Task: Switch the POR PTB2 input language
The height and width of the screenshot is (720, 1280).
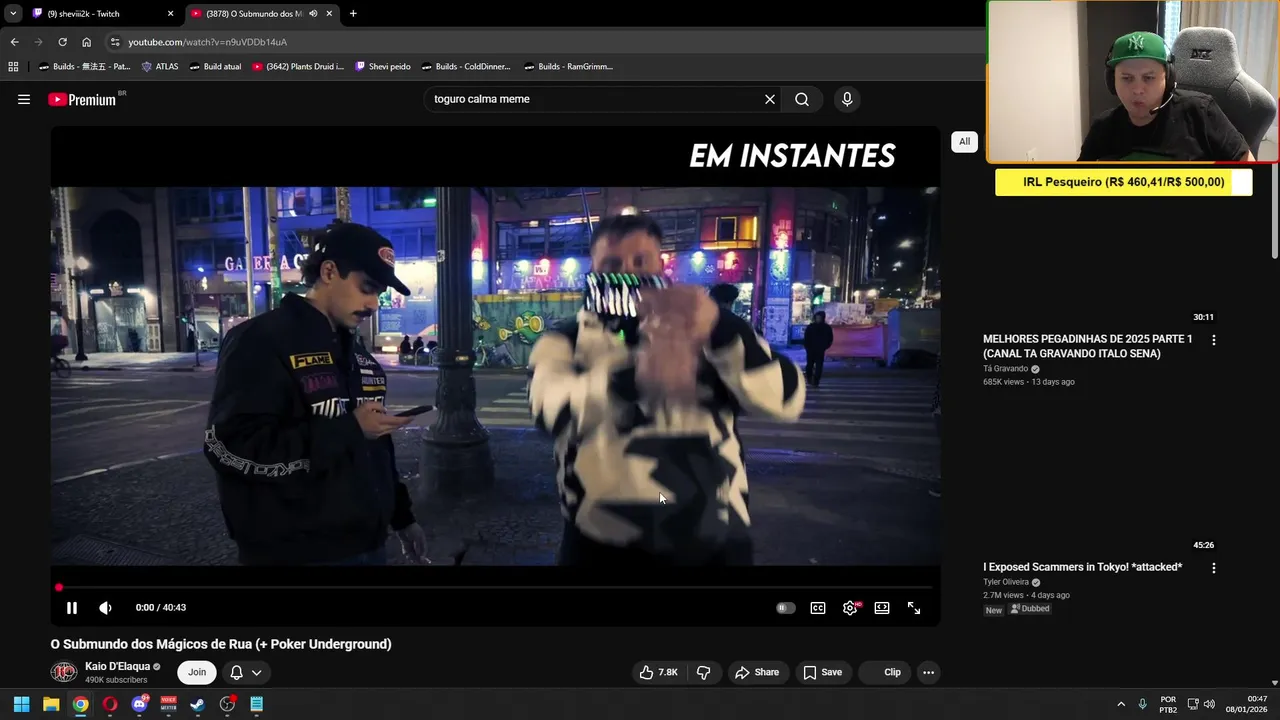Action: [x=1168, y=704]
